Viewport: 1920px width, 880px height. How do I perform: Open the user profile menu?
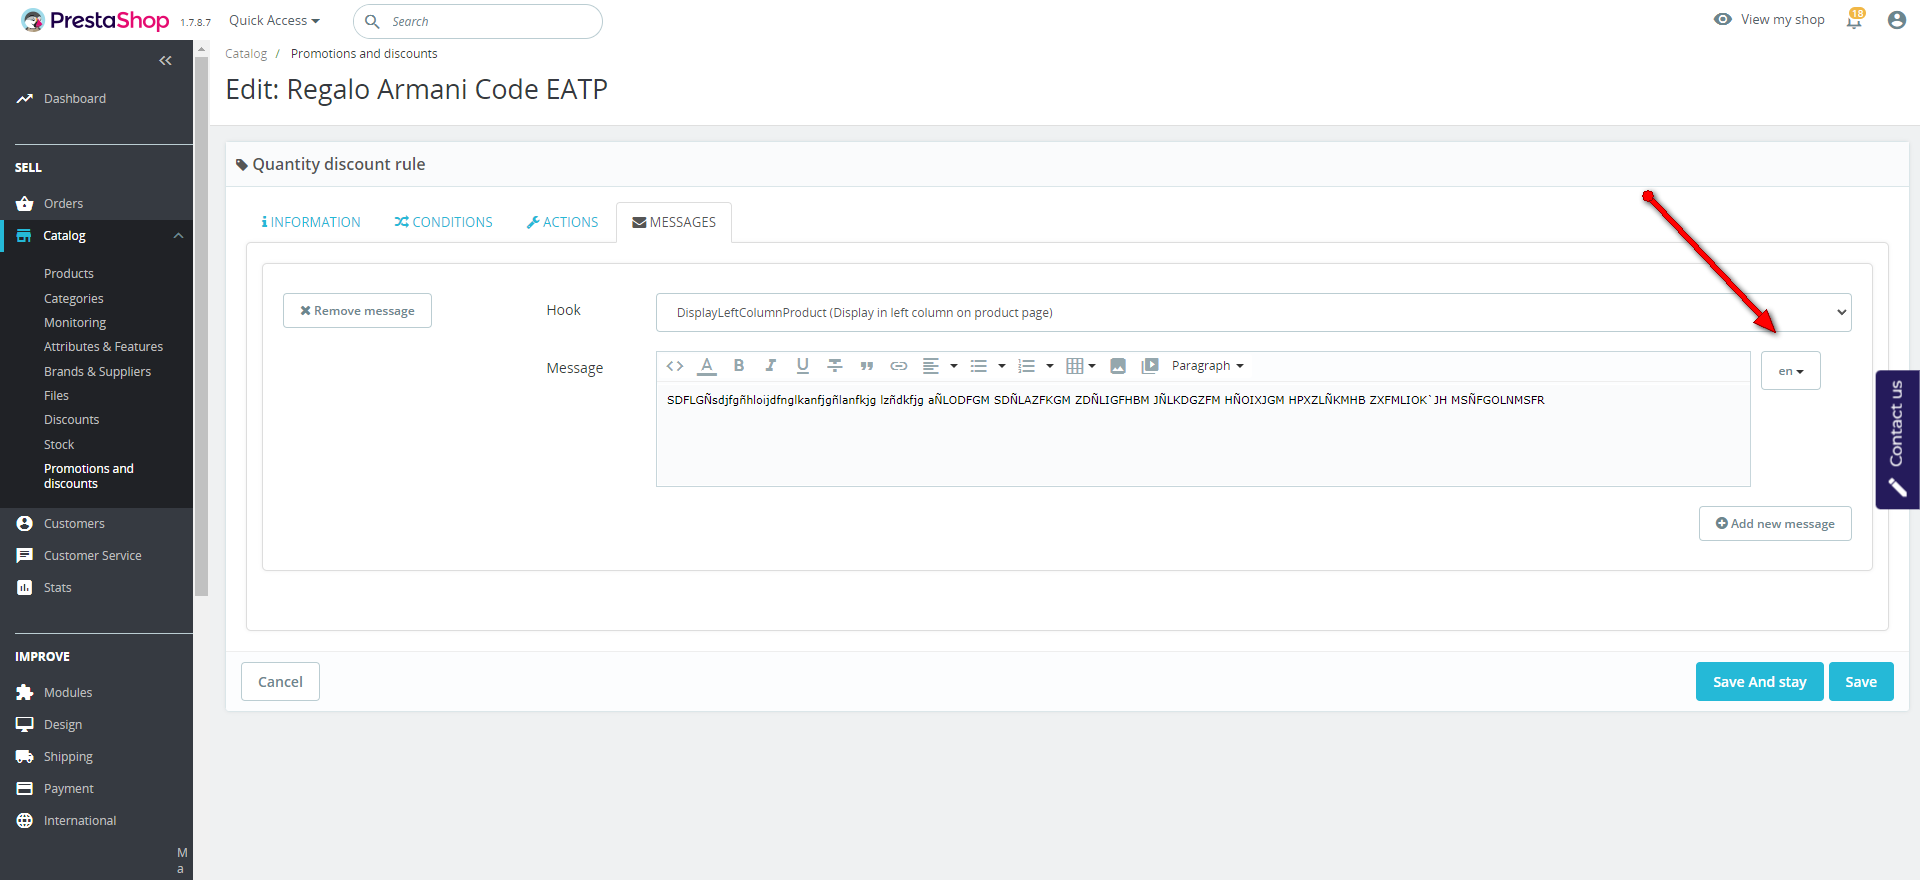[x=1897, y=20]
